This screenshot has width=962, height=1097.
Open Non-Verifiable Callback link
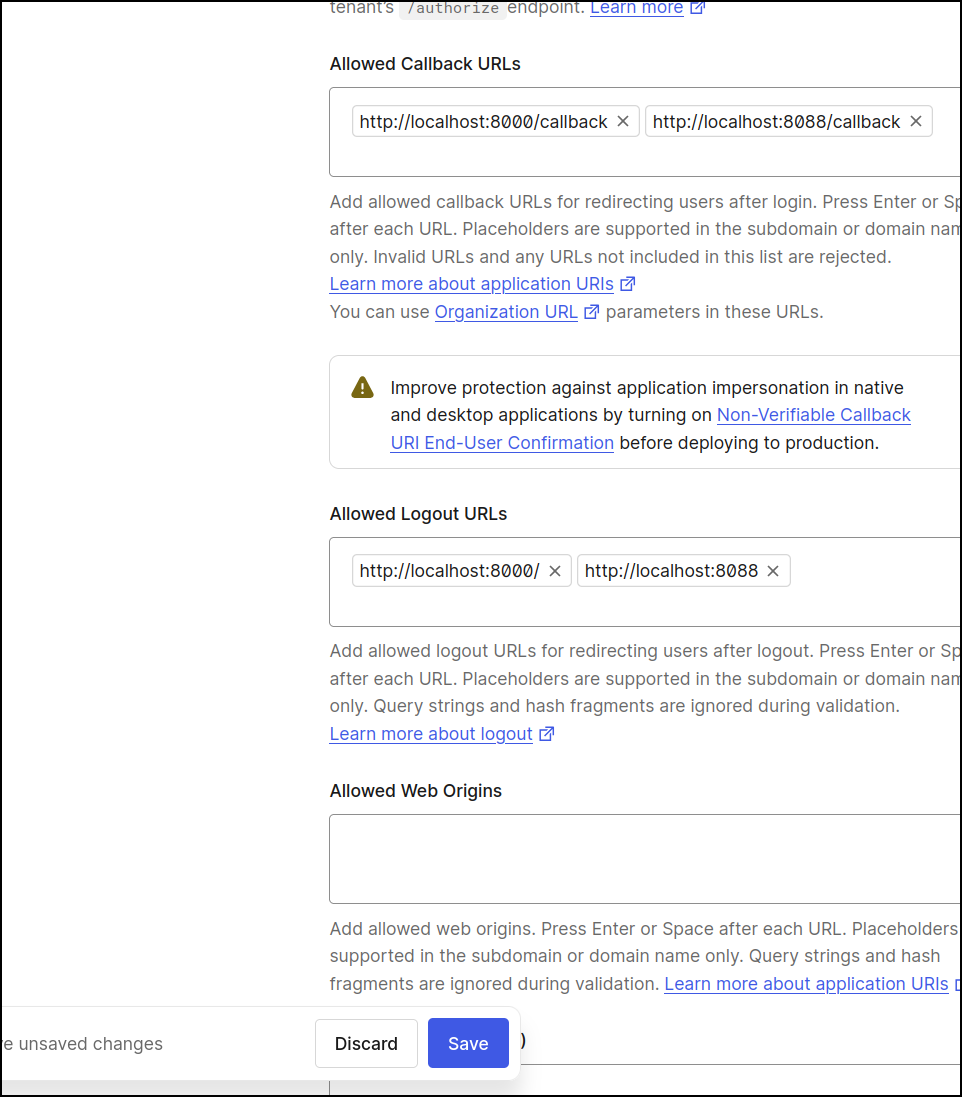point(814,415)
